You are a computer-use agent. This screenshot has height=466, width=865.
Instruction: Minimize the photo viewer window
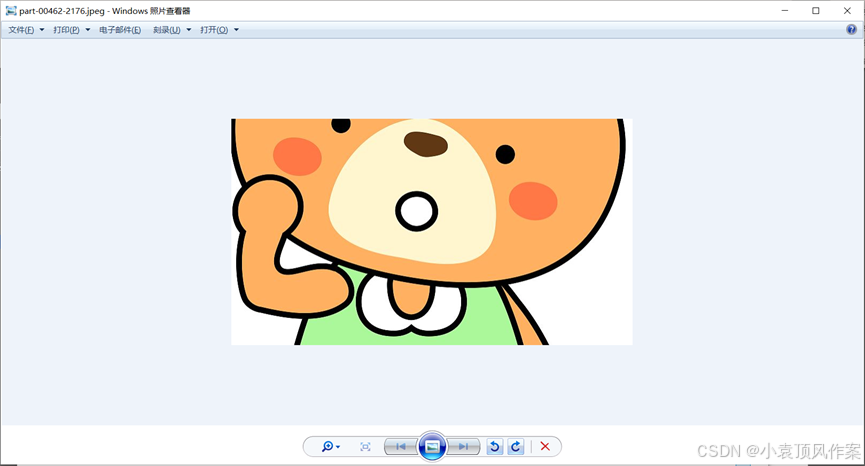click(784, 10)
